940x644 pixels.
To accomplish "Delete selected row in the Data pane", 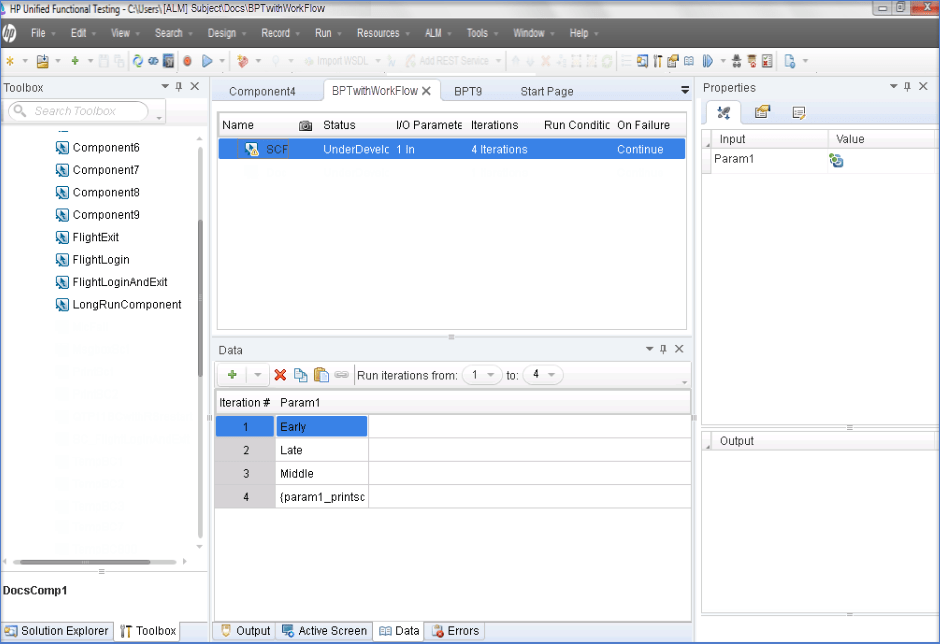I will [x=279, y=374].
